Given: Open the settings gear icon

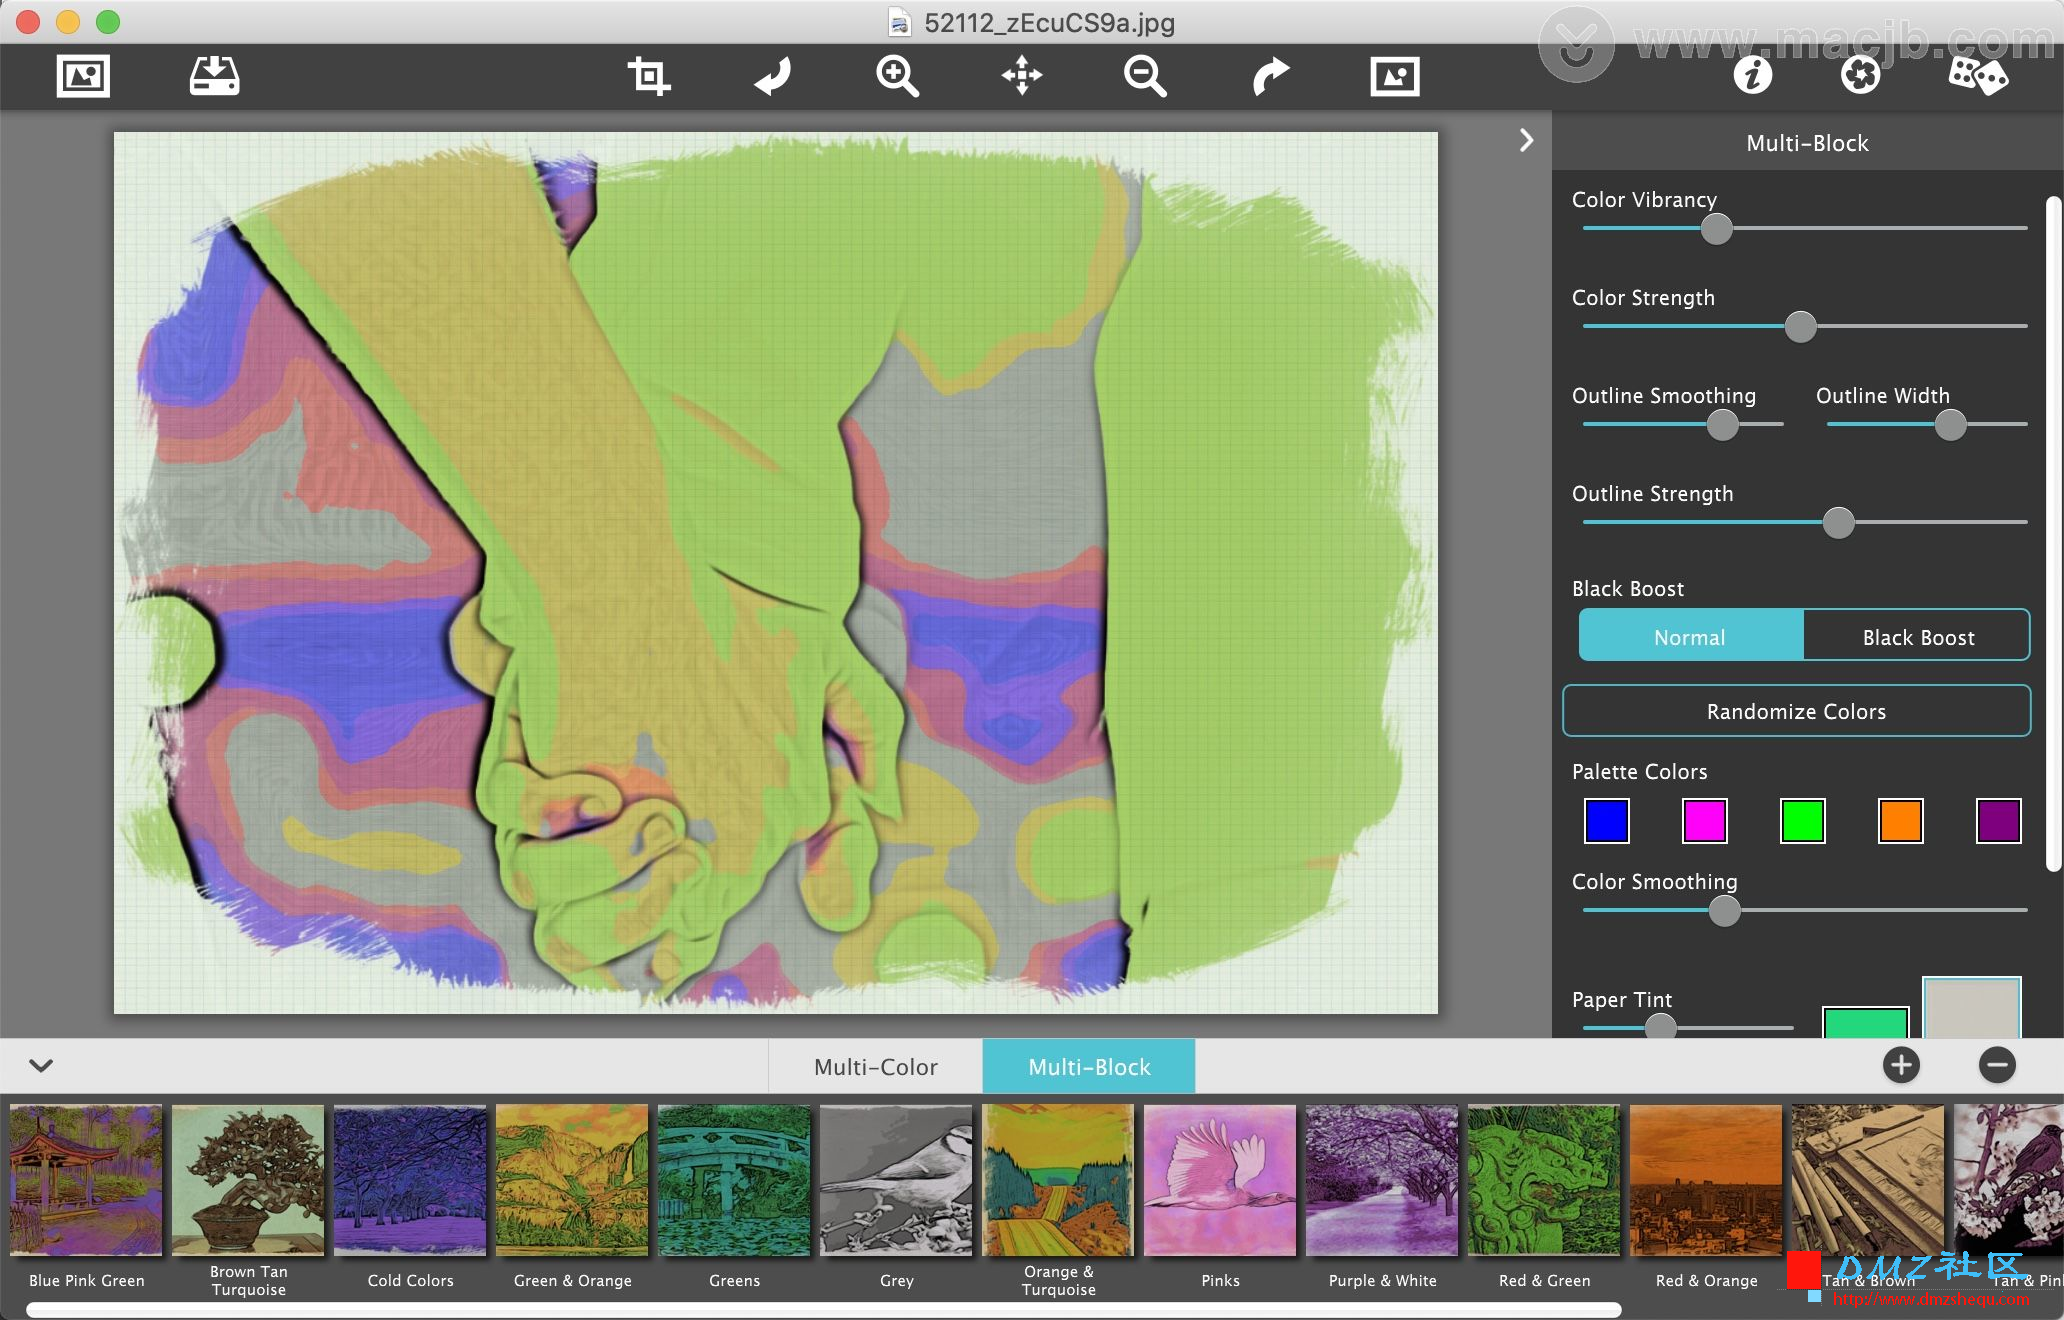Looking at the screenshot, I should [x=1860, y=75].
